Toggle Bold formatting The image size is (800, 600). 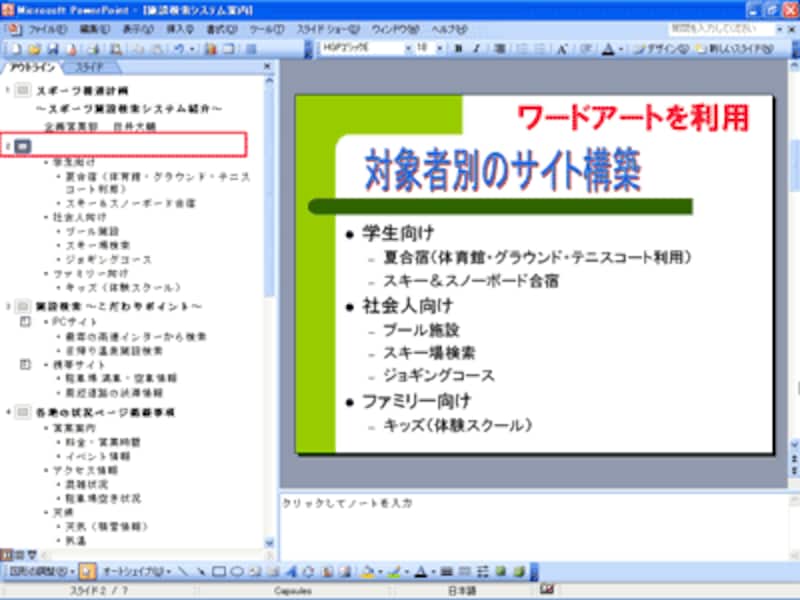click(458, 48)
